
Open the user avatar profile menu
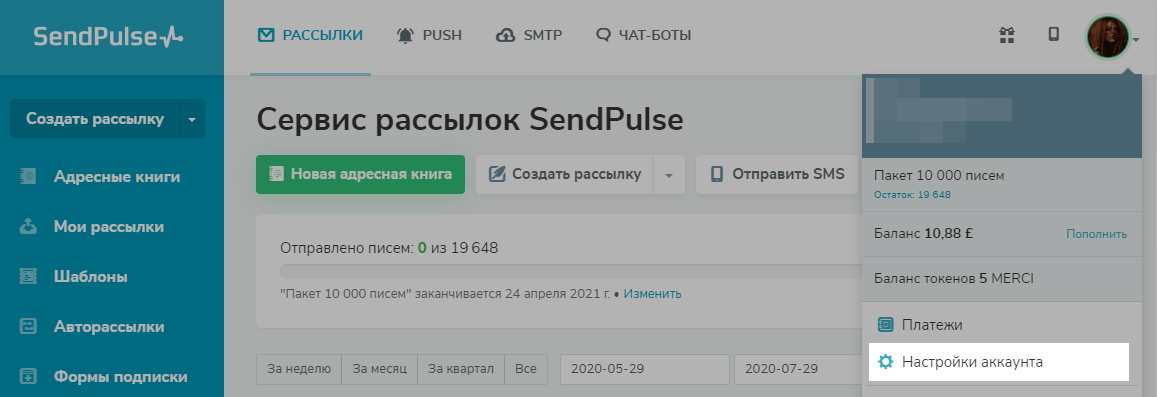(x=1108, y=38)
